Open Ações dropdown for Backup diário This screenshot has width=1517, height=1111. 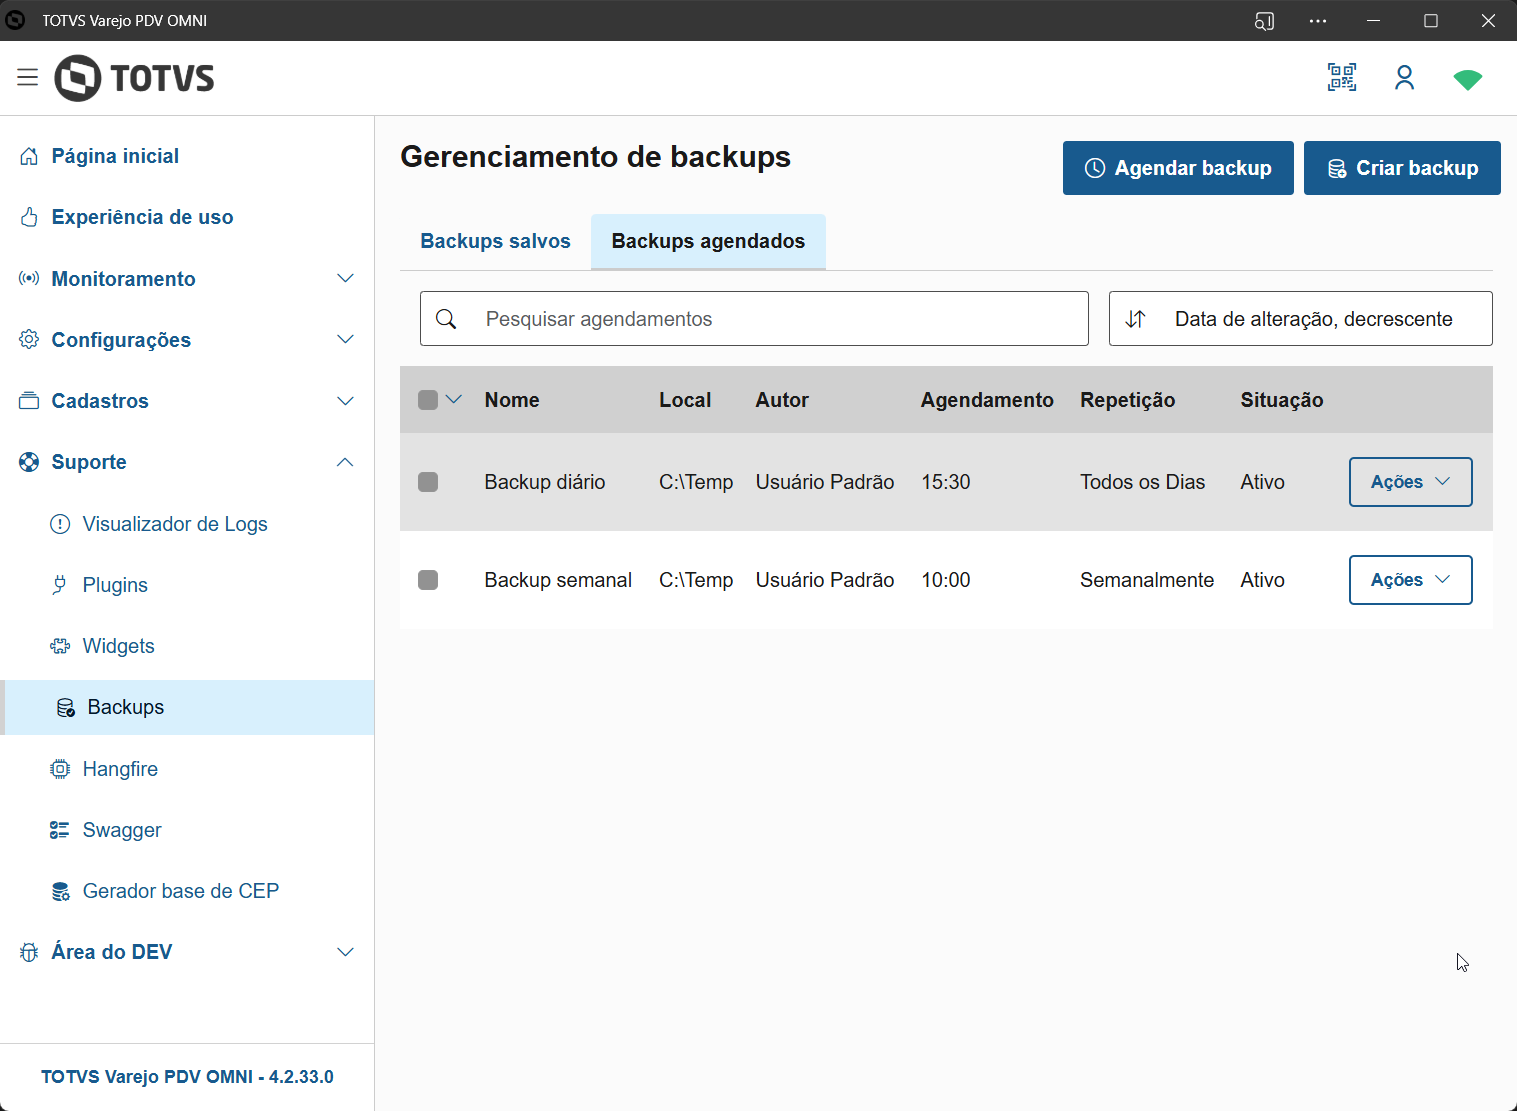(x=1410, y=482)
